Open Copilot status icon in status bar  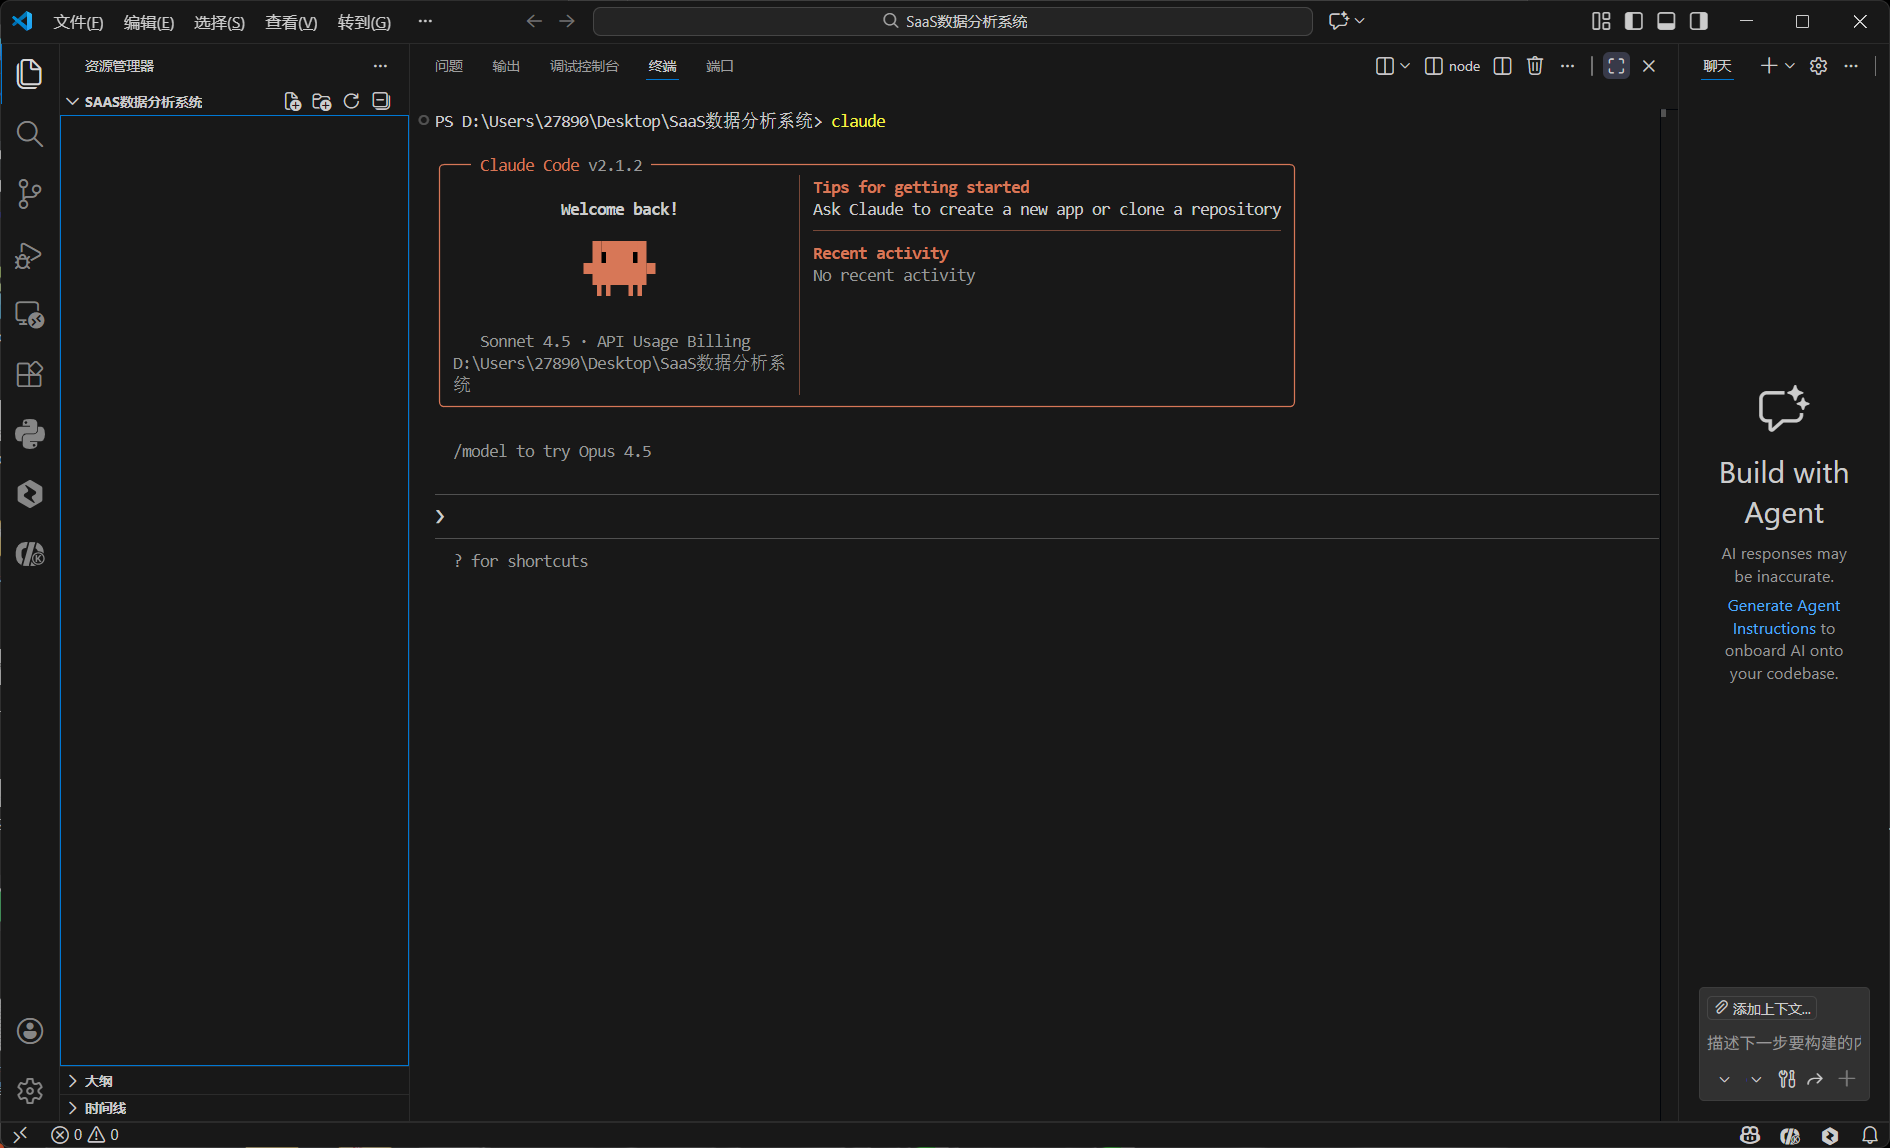(x=1749, y=1135)
